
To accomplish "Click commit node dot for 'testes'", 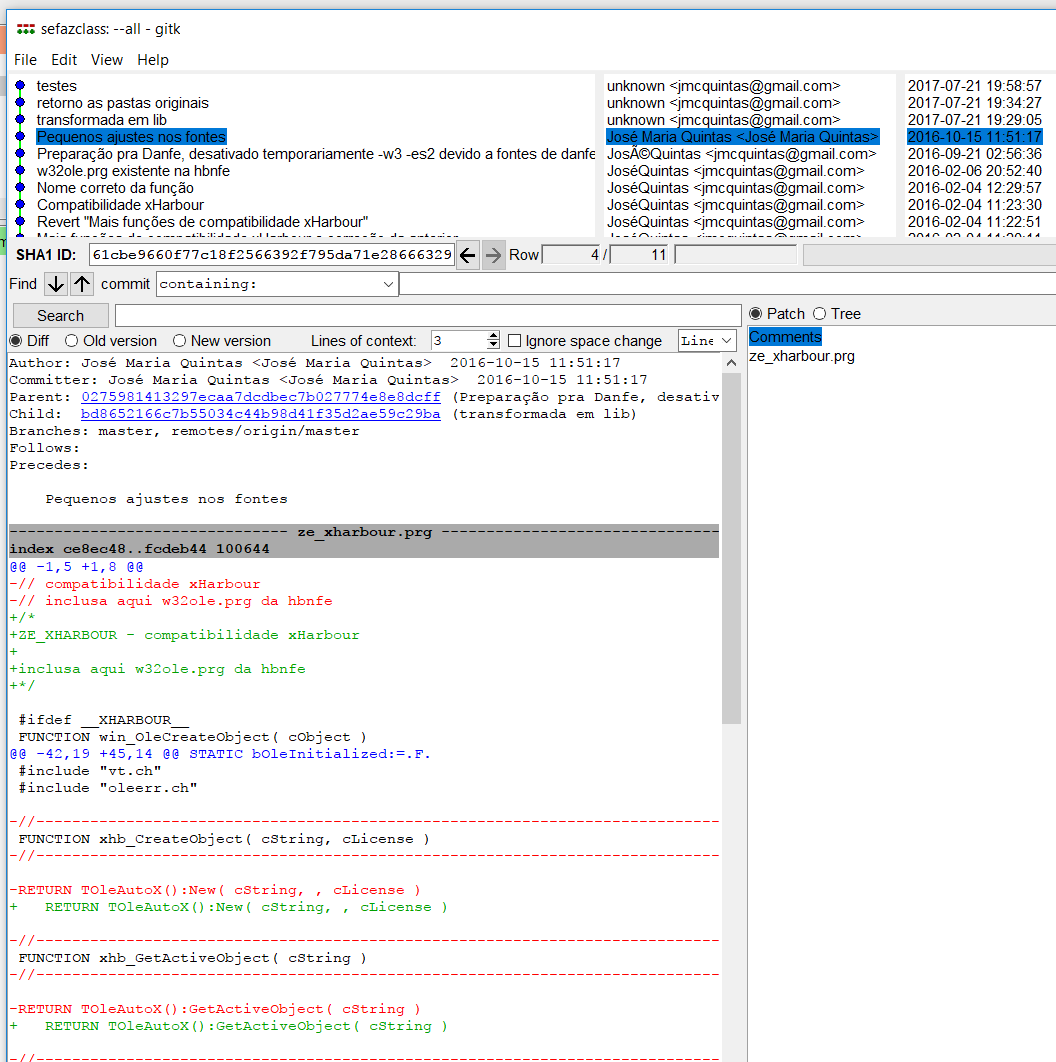I will 20,86.
